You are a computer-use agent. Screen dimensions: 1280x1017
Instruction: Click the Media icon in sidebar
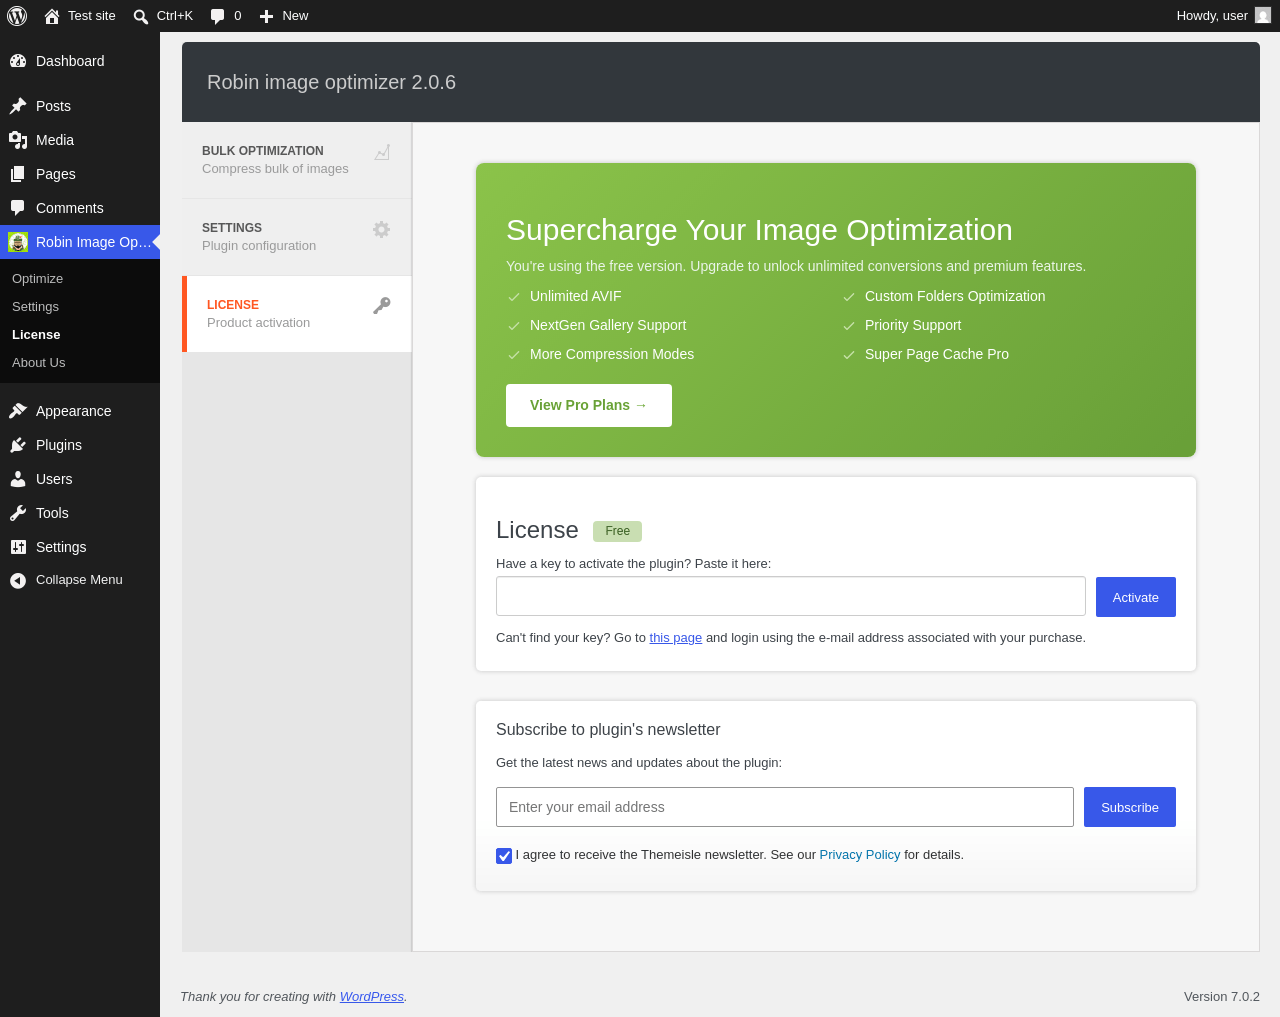pos(18,140)
